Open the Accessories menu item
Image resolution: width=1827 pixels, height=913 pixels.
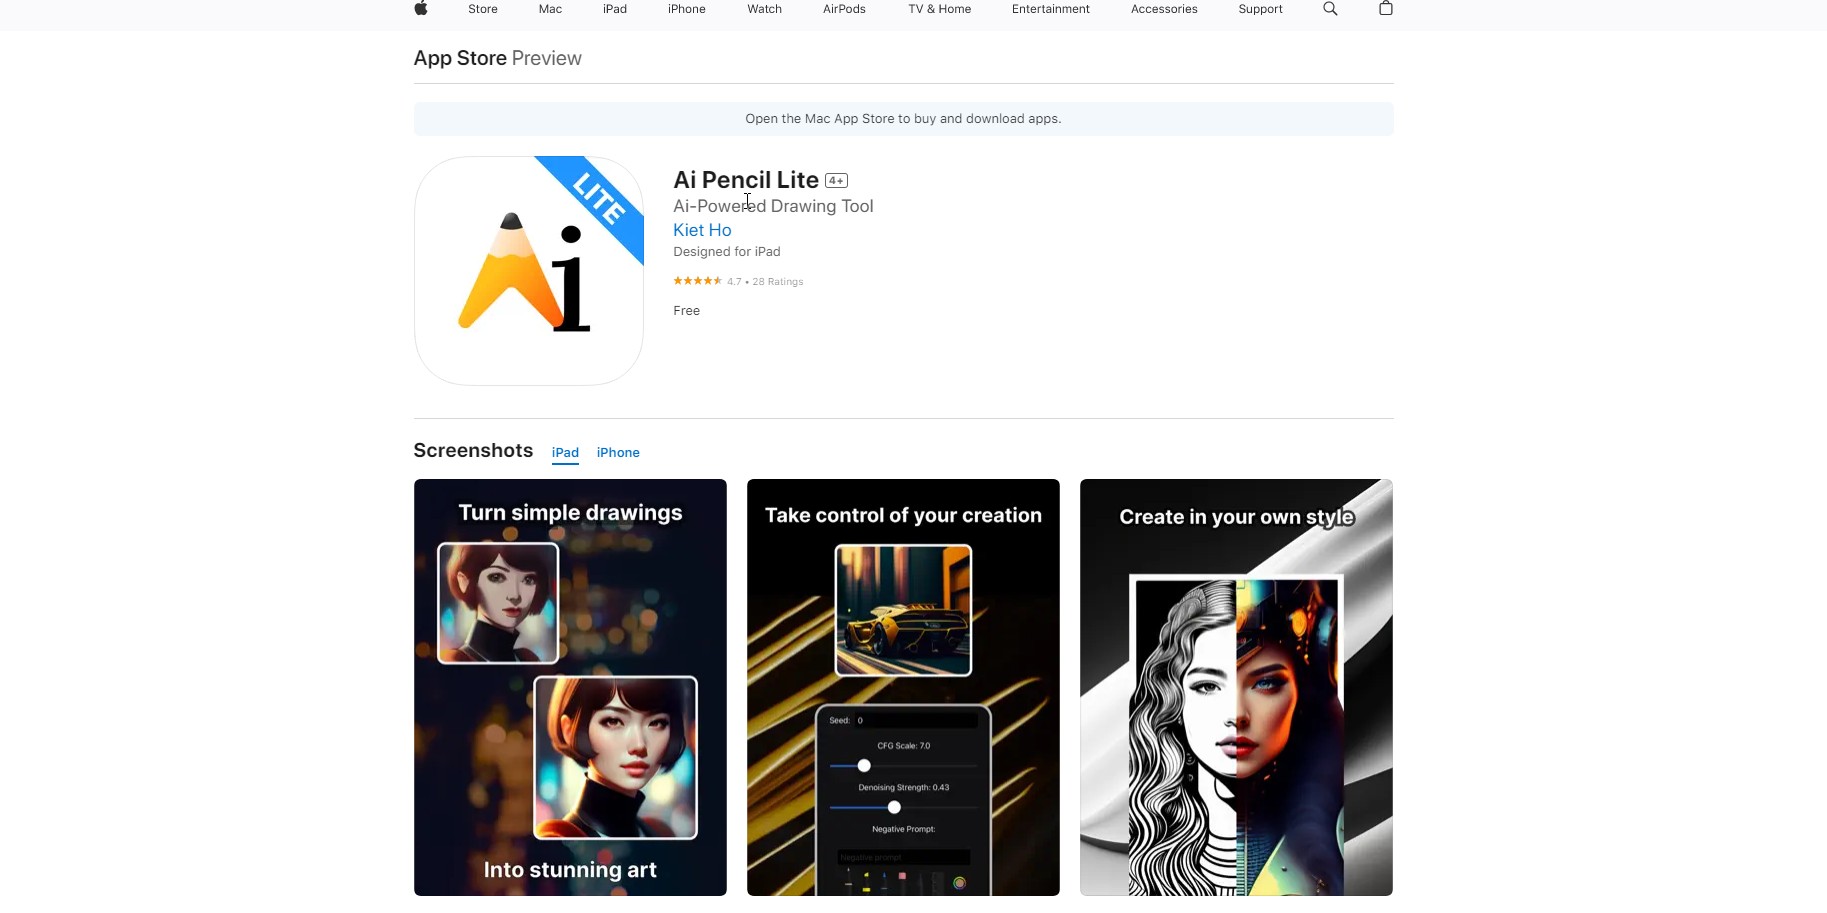[x=1164, y=9]
